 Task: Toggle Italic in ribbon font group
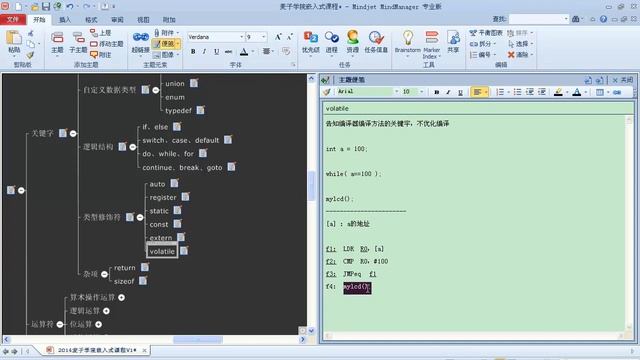click(x=204, y=51)
